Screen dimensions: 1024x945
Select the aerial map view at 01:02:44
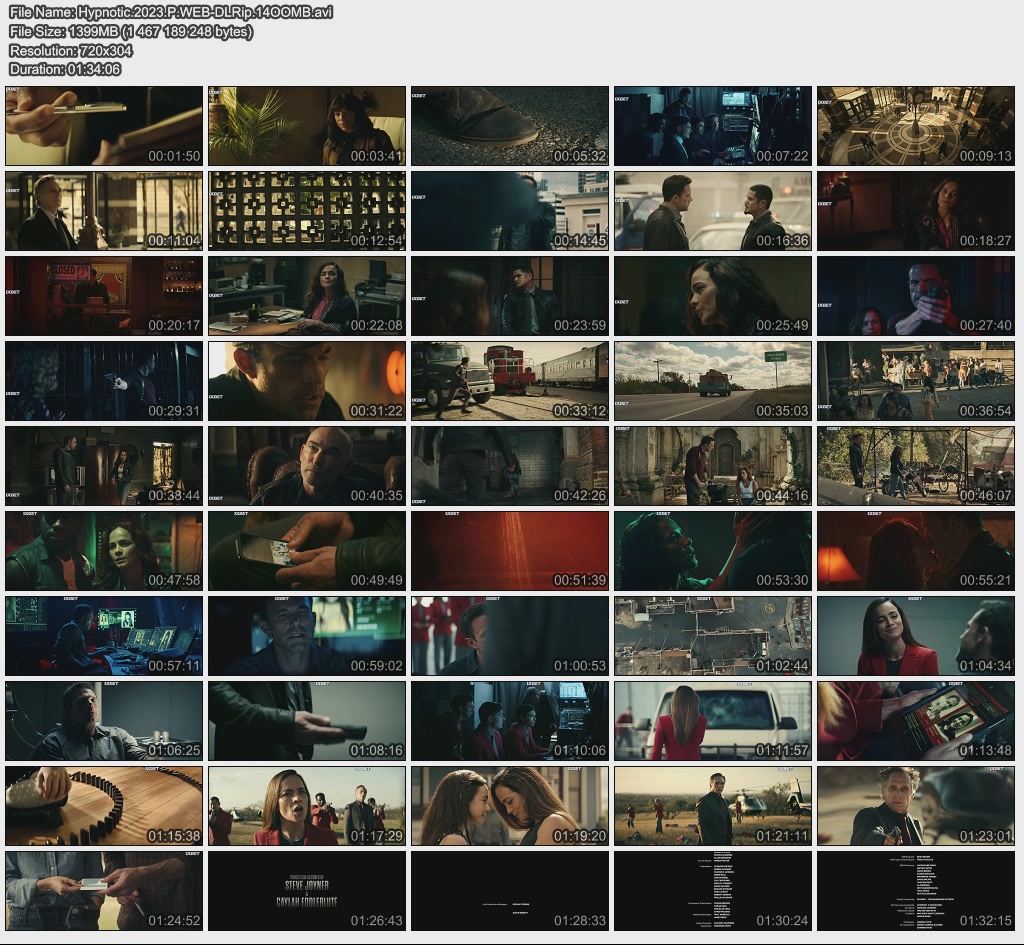pyautogui.click(x=712, y=636)
